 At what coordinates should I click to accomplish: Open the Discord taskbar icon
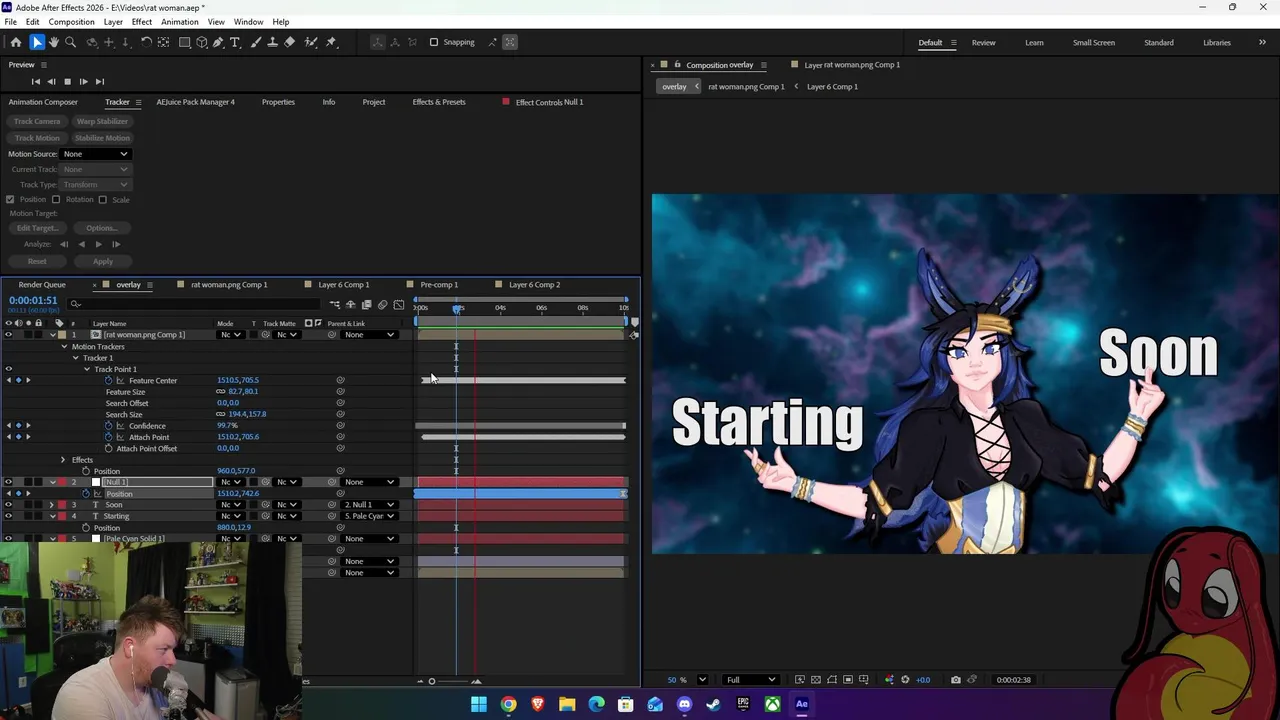pyautogui.click(x=684, y=704)
